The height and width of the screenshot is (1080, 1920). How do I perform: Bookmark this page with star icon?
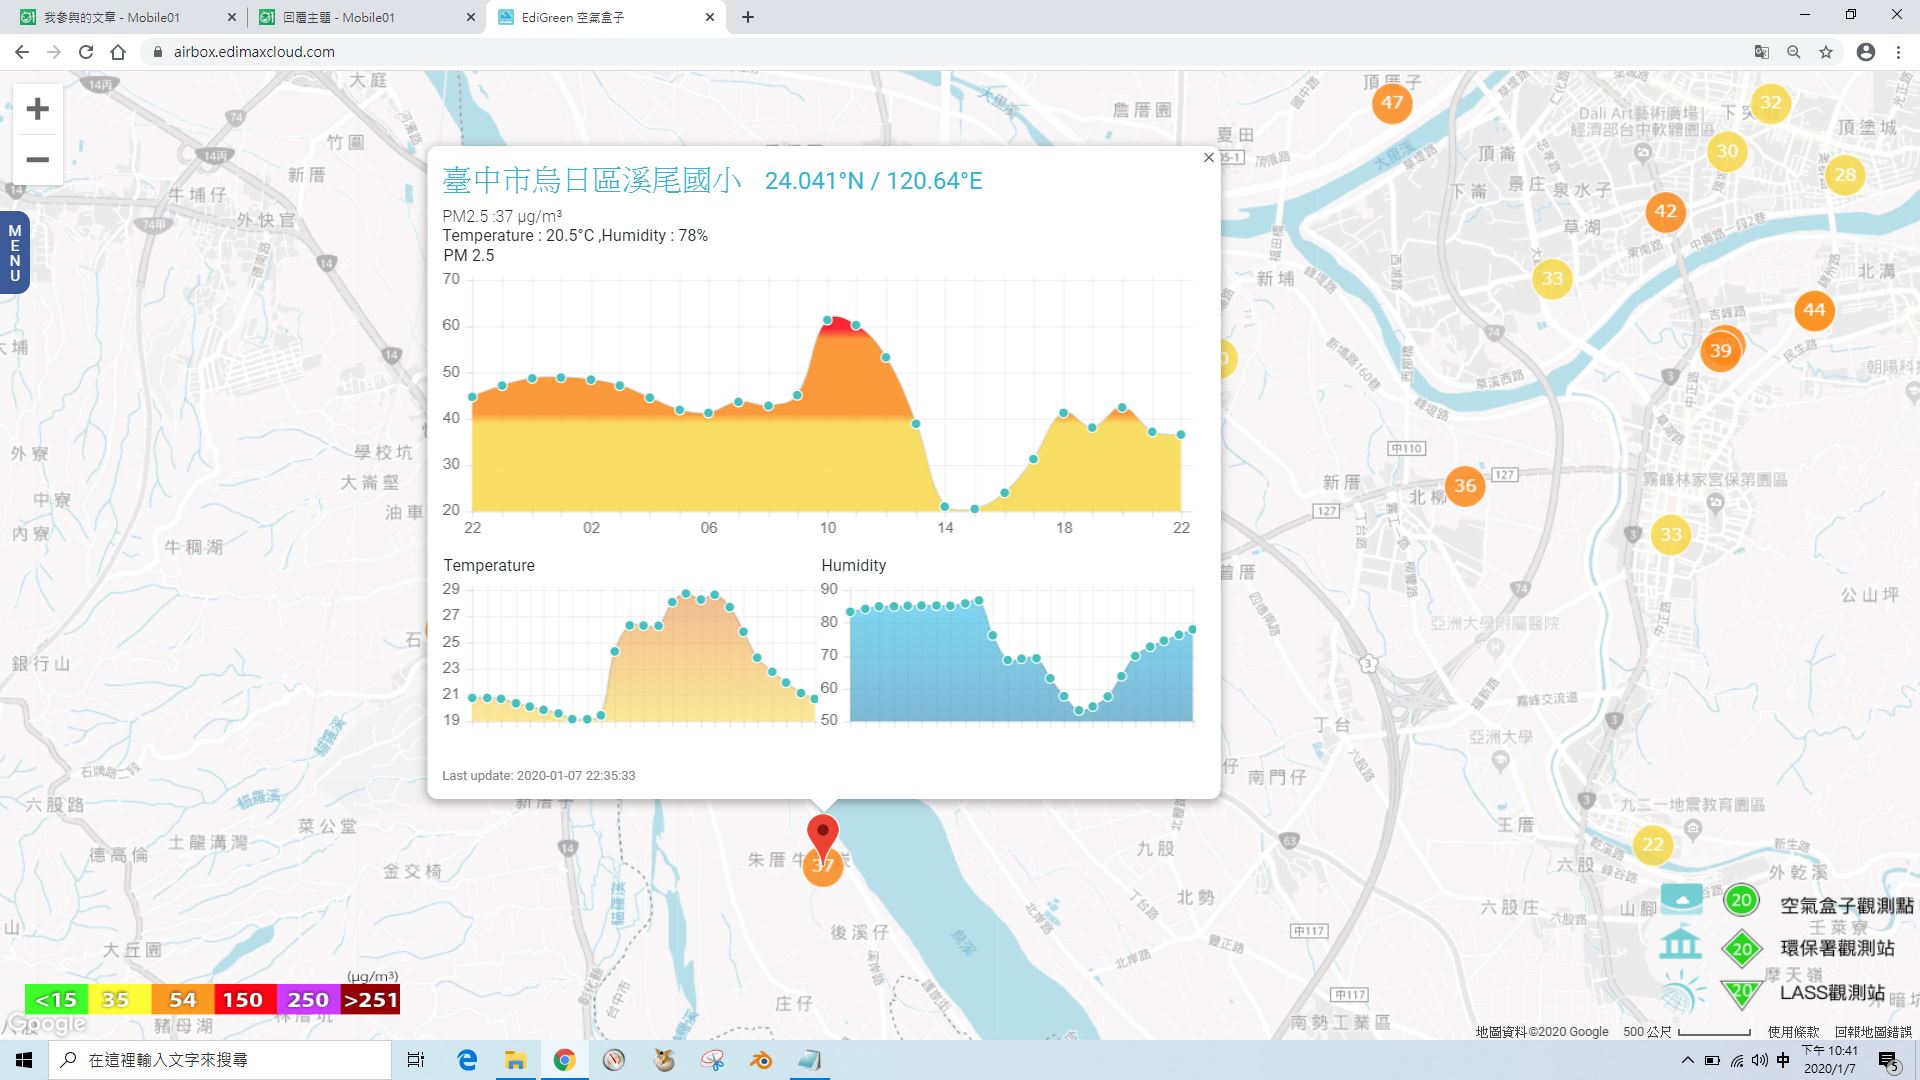pyautogui.click(x=1826, y=52)
